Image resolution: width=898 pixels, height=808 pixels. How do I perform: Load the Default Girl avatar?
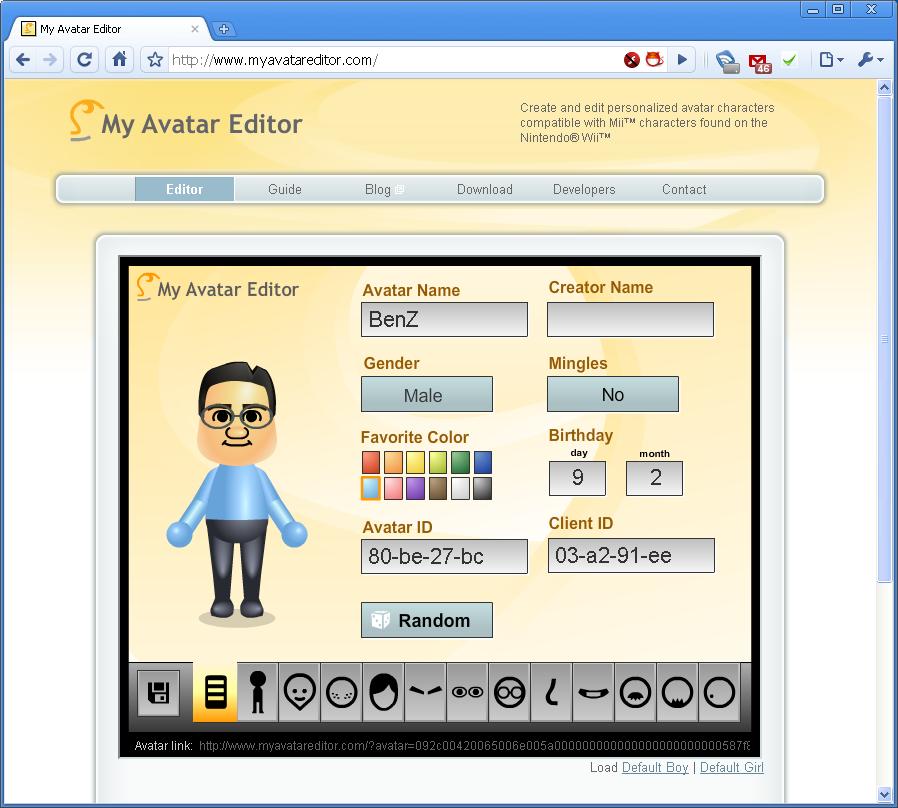[x=731, y=767]
